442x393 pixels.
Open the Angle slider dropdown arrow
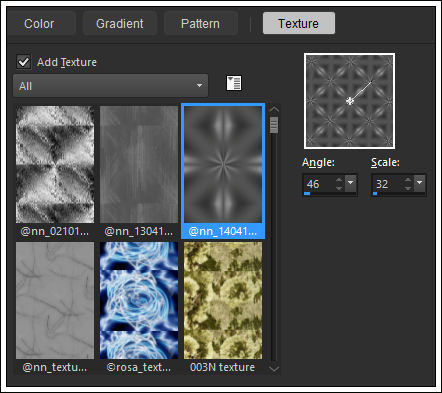click(351, 183)
